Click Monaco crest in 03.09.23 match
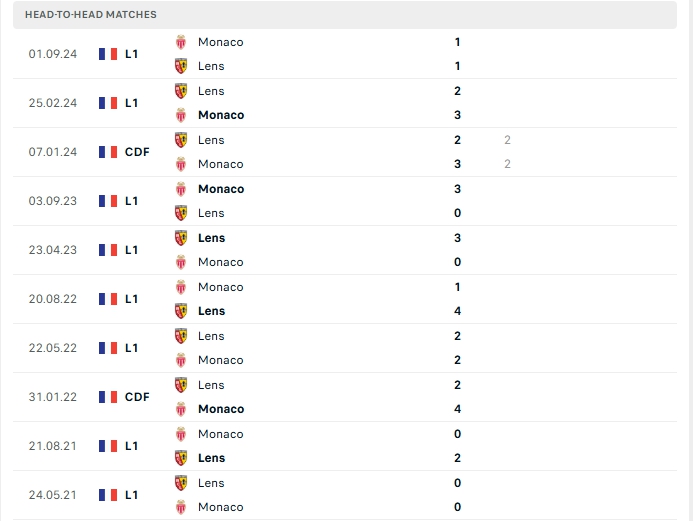The width and height of the screenshot is (693, 521). [181, 189]
